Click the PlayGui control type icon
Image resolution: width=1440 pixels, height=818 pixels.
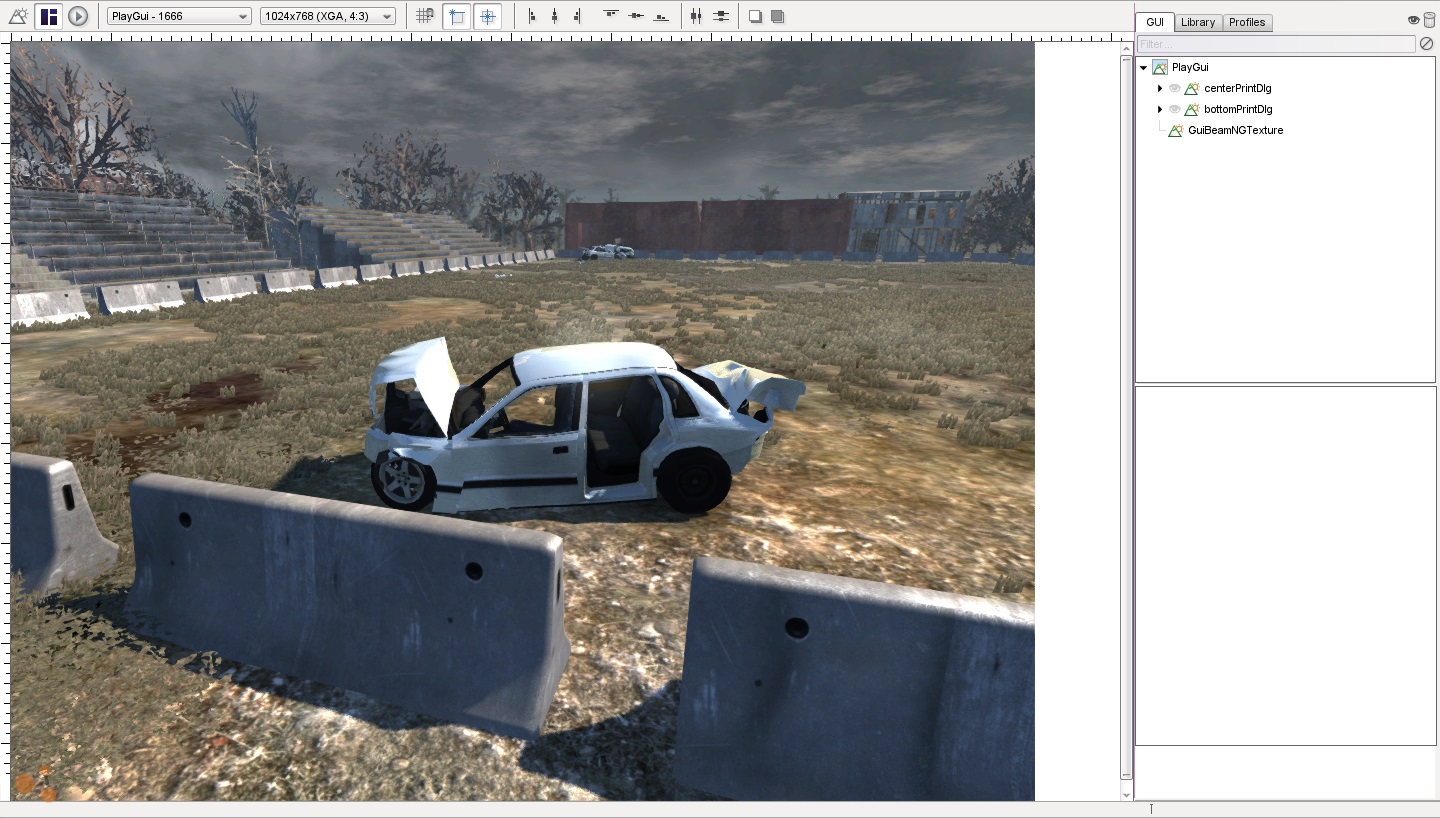1160,67
